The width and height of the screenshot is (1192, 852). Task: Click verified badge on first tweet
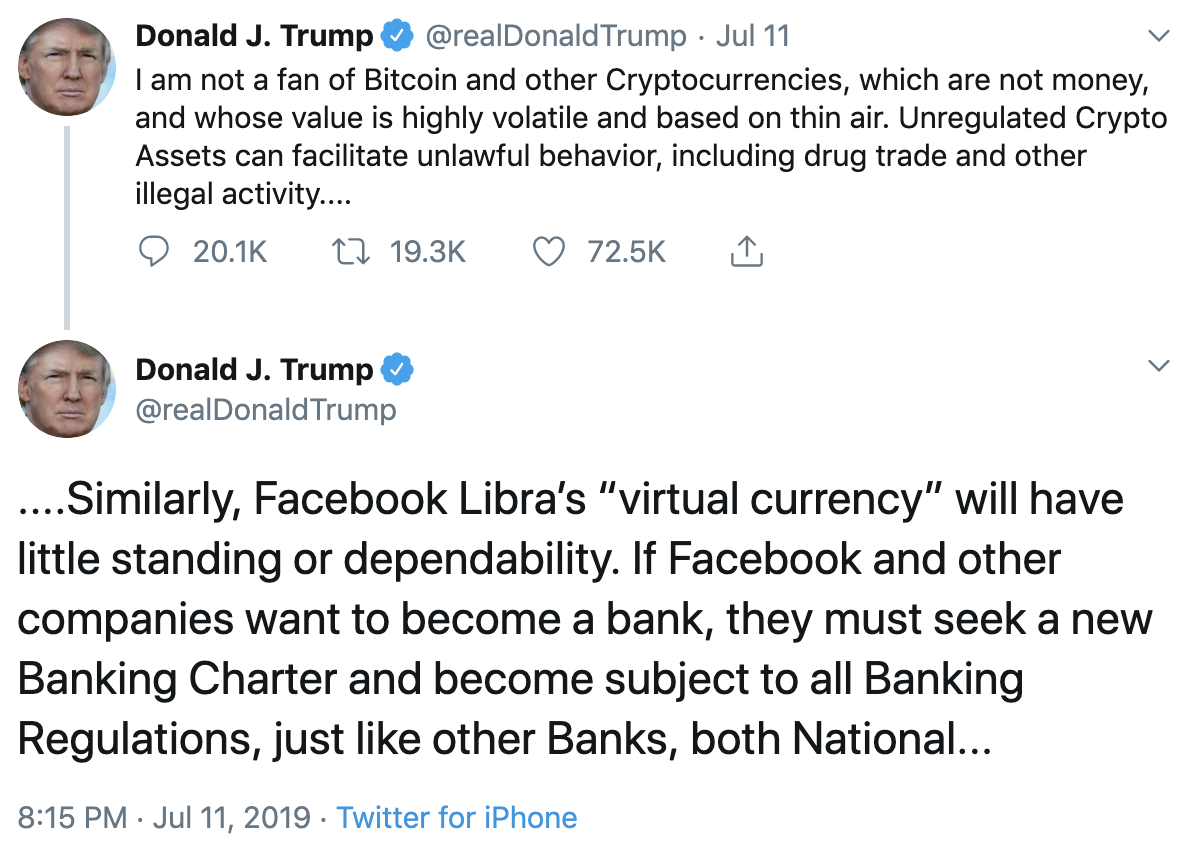click(398, 37)
